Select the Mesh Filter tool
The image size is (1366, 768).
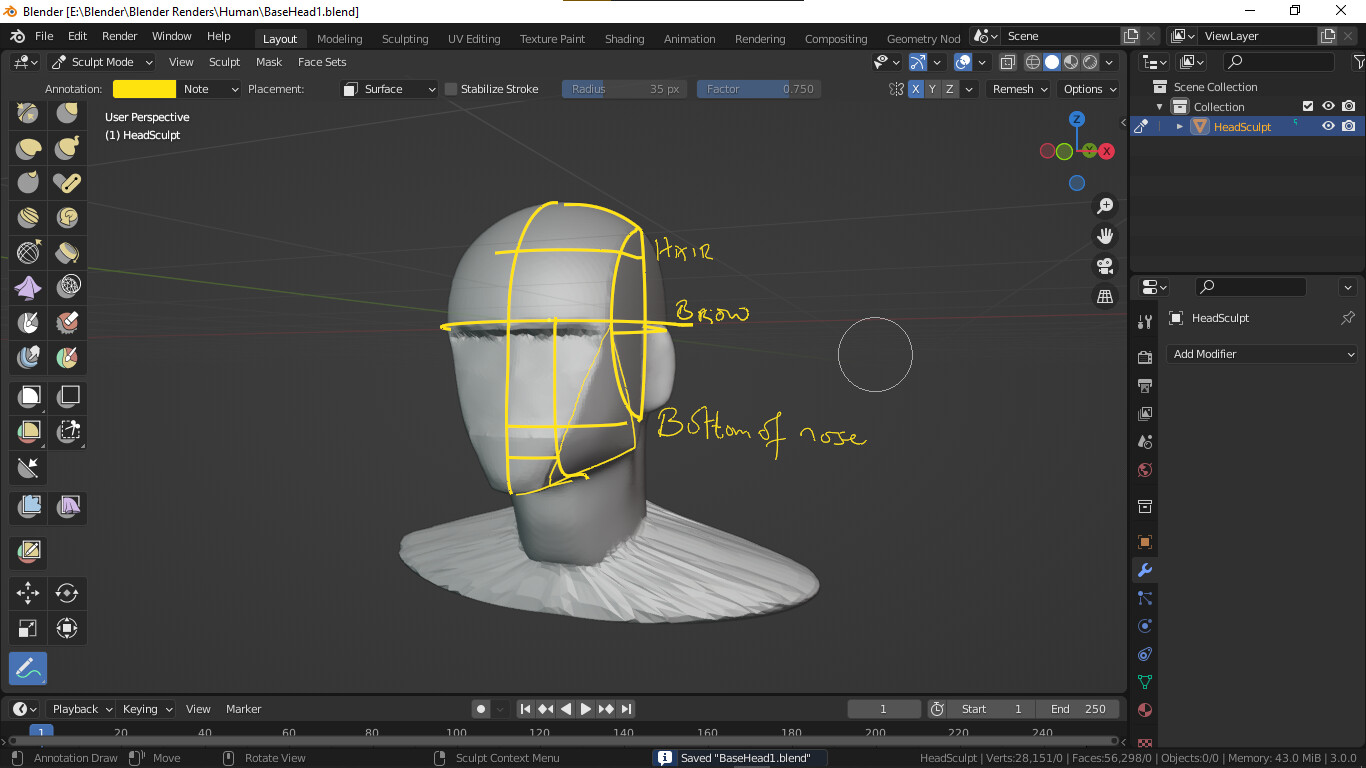(28, 507)
